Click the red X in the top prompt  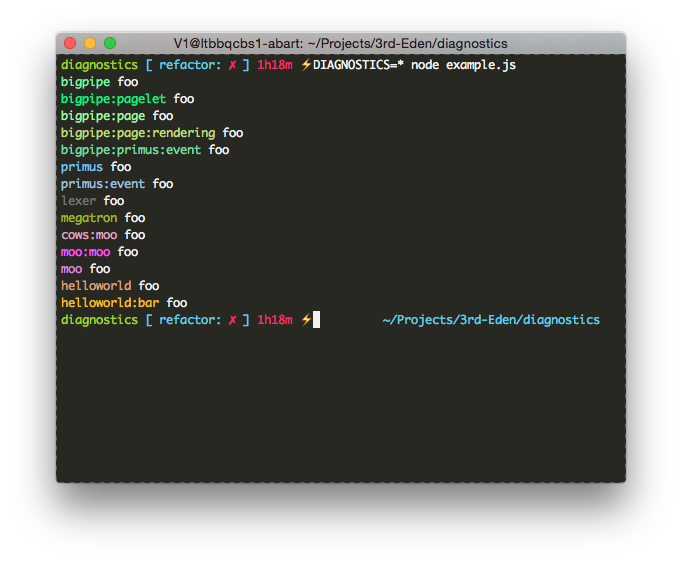(x=232, y=65)
